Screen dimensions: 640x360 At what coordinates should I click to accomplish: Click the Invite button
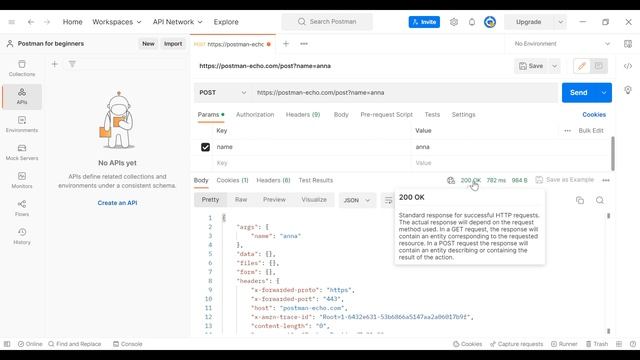pos(424,22)
